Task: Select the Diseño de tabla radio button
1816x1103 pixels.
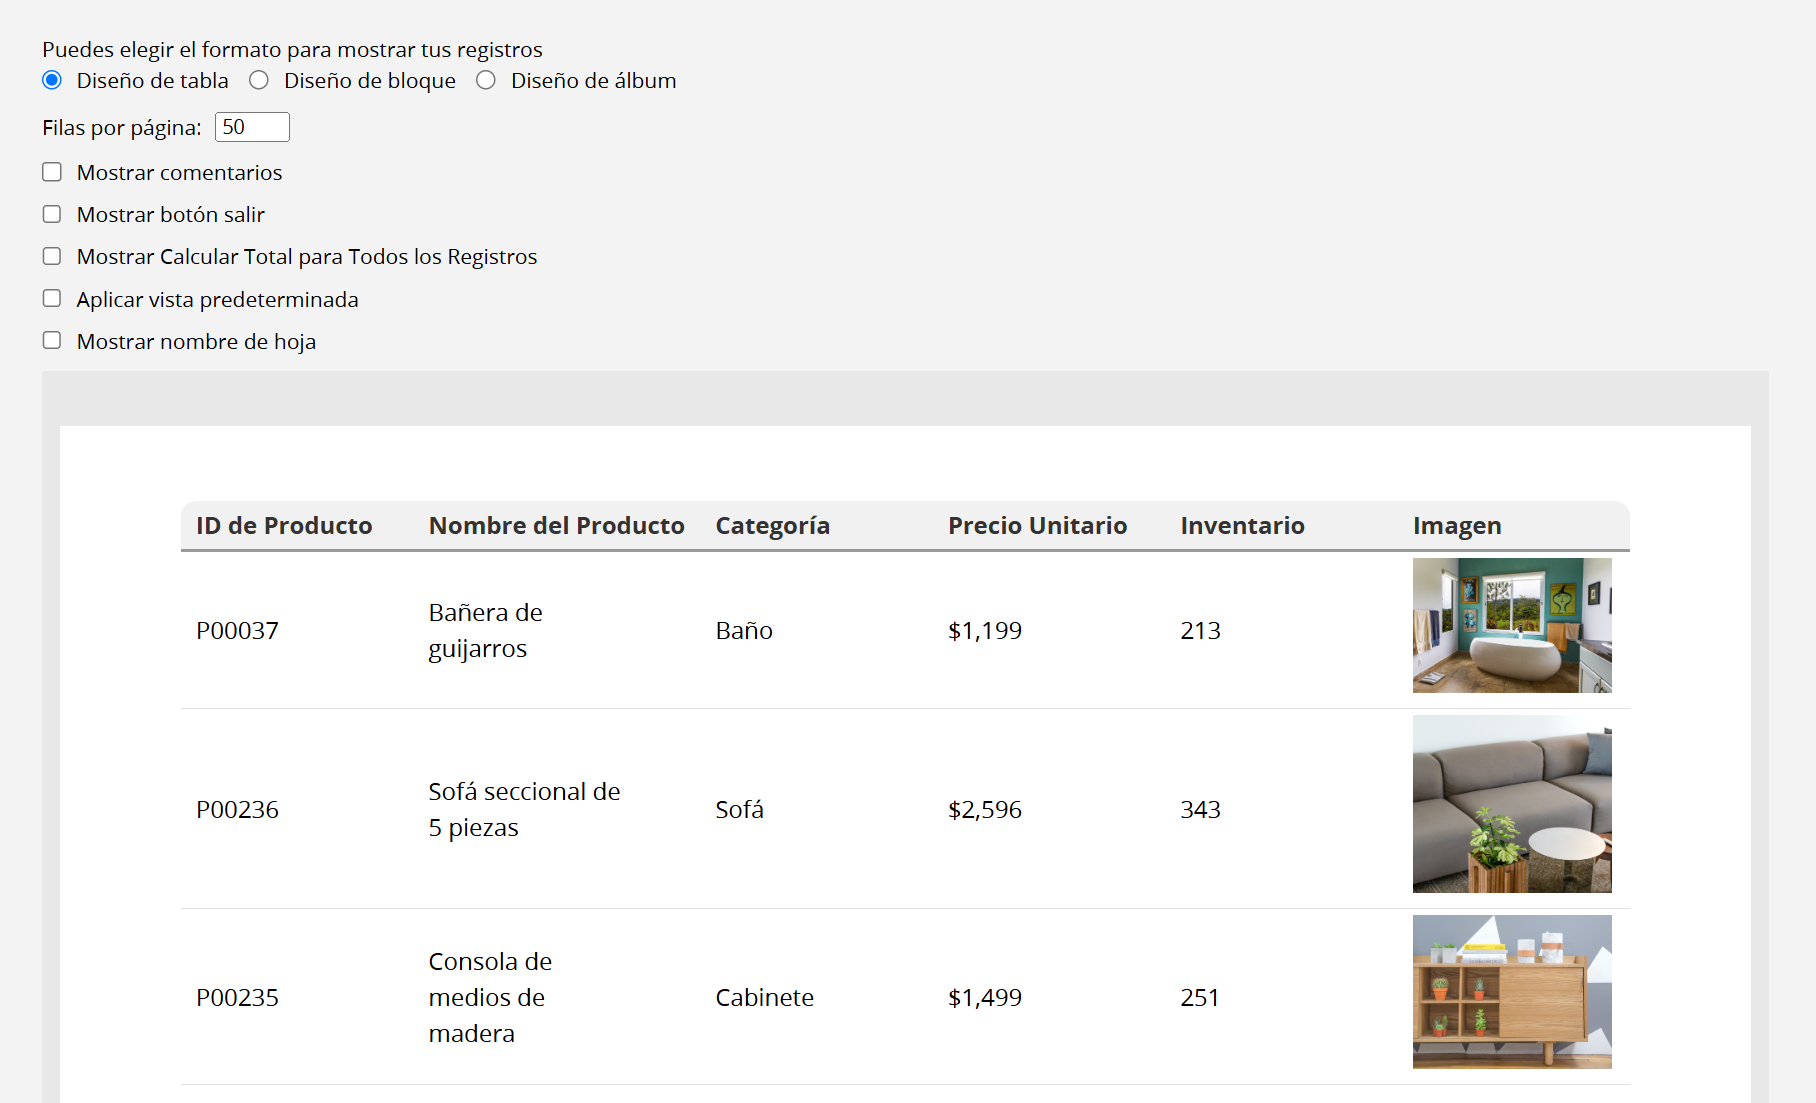Action: (52, 80)
